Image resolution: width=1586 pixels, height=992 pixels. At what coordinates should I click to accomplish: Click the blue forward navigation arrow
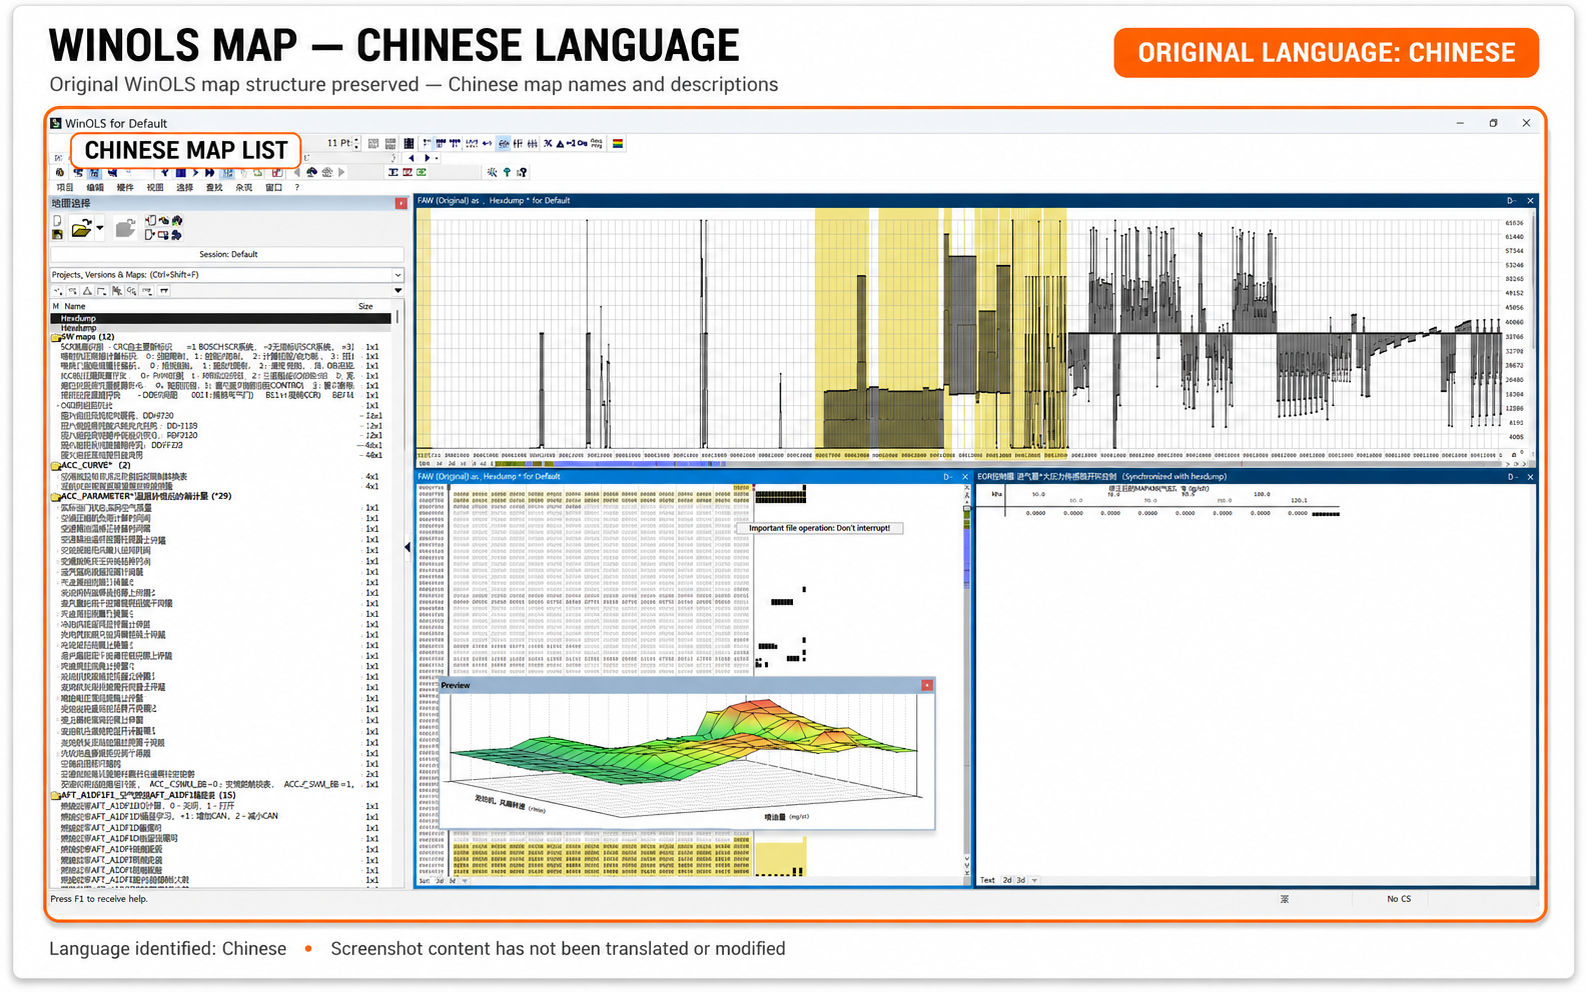427,158
